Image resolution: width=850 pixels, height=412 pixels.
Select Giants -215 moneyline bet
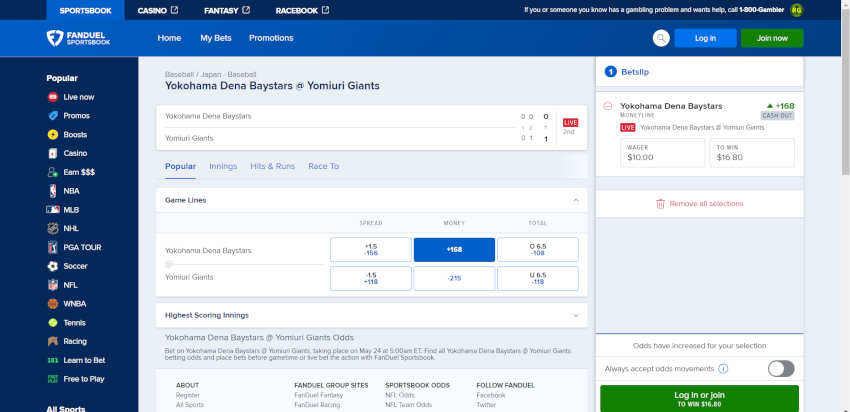point(454,278)
